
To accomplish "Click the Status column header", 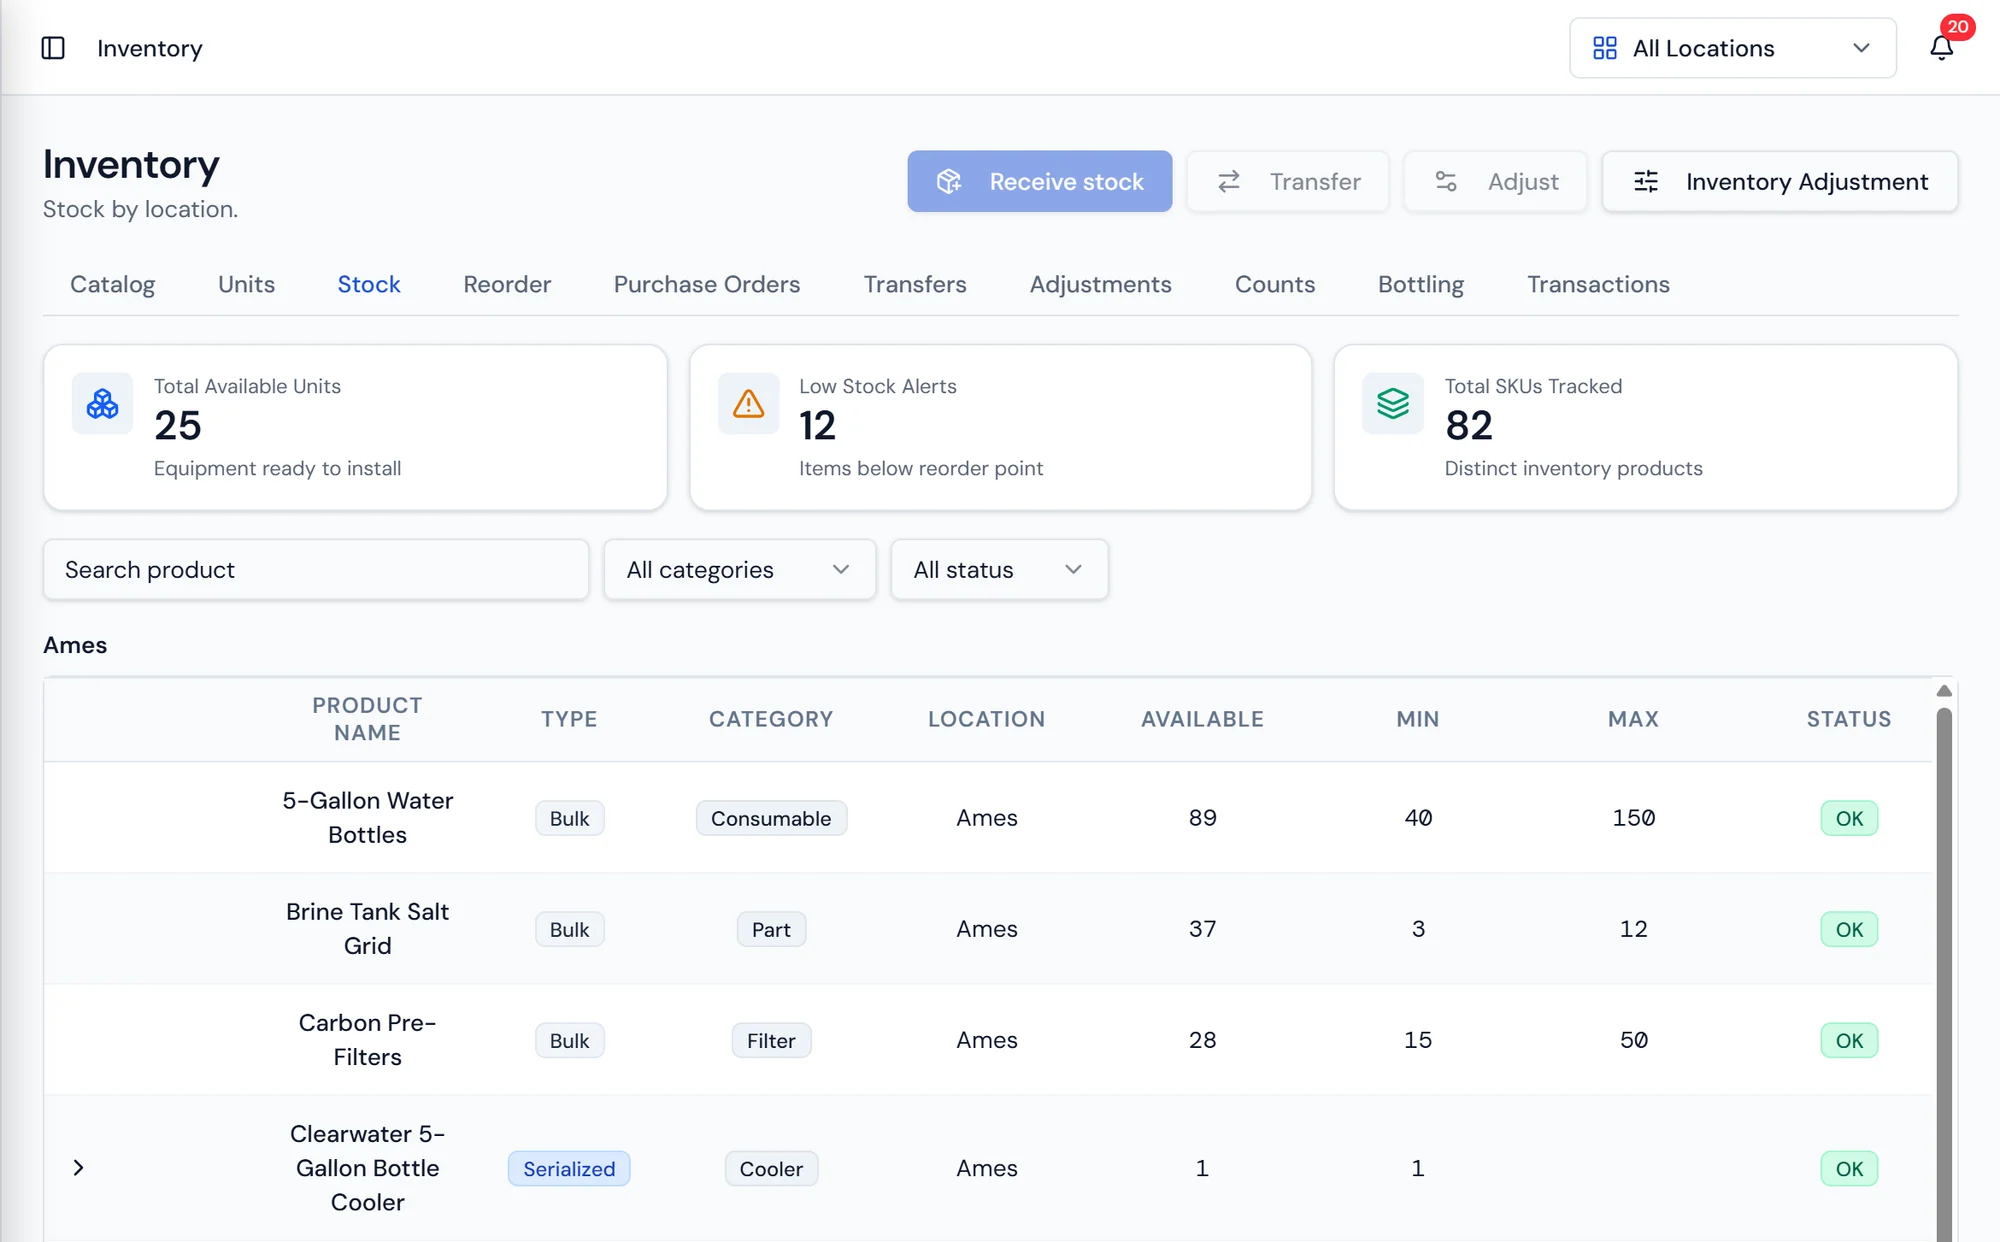I will [1848, 719].
